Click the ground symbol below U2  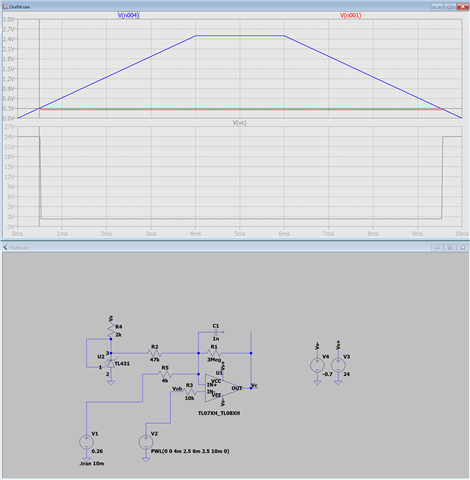(x=111, y=383)
